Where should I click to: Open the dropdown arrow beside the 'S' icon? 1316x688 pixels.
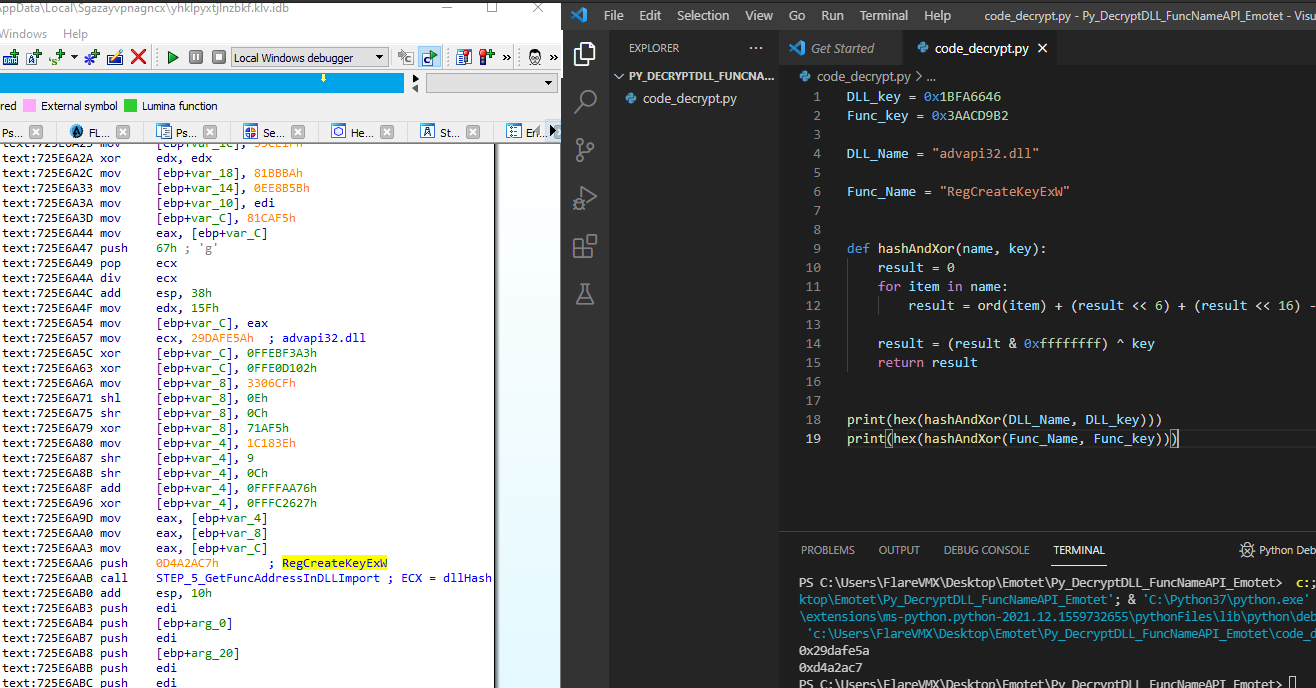tap(73, 57)
